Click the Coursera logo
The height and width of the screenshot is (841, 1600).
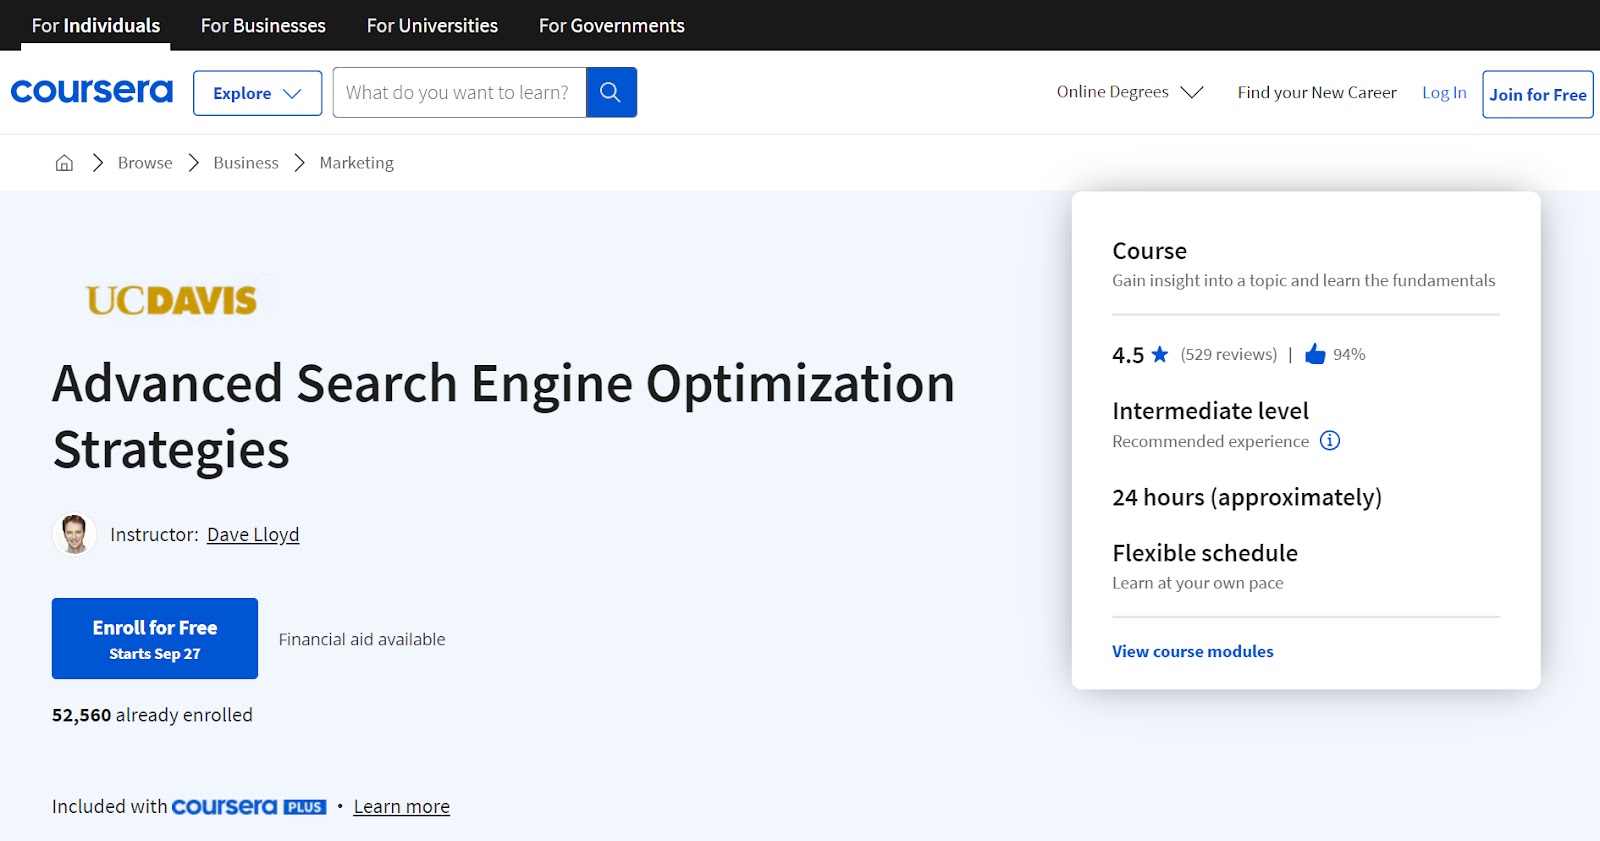pyautogui.click(x=91, y=92)
